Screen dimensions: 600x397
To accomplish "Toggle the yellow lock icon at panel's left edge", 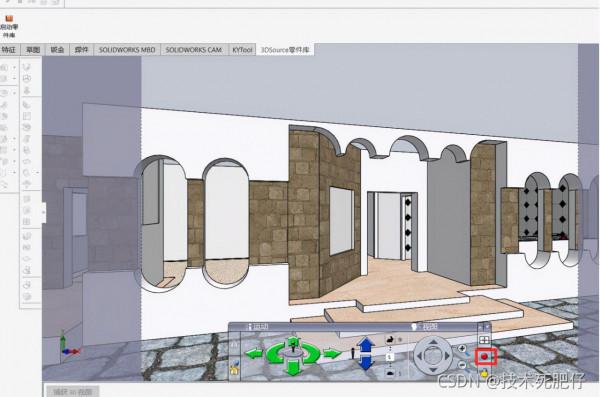I will (234, 369).
